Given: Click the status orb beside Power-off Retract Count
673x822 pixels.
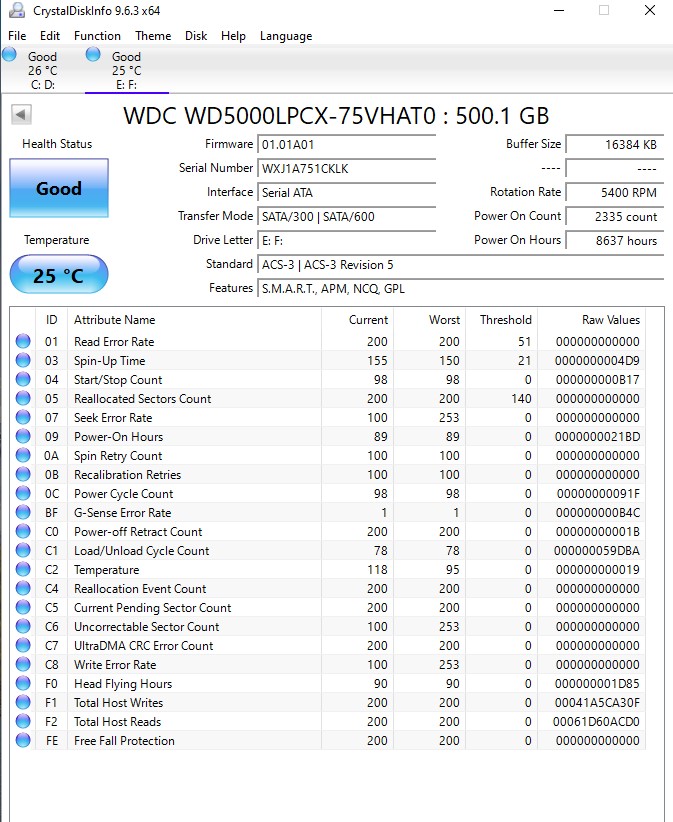Looking at the screenshot, I should click(x=23, y=531).
